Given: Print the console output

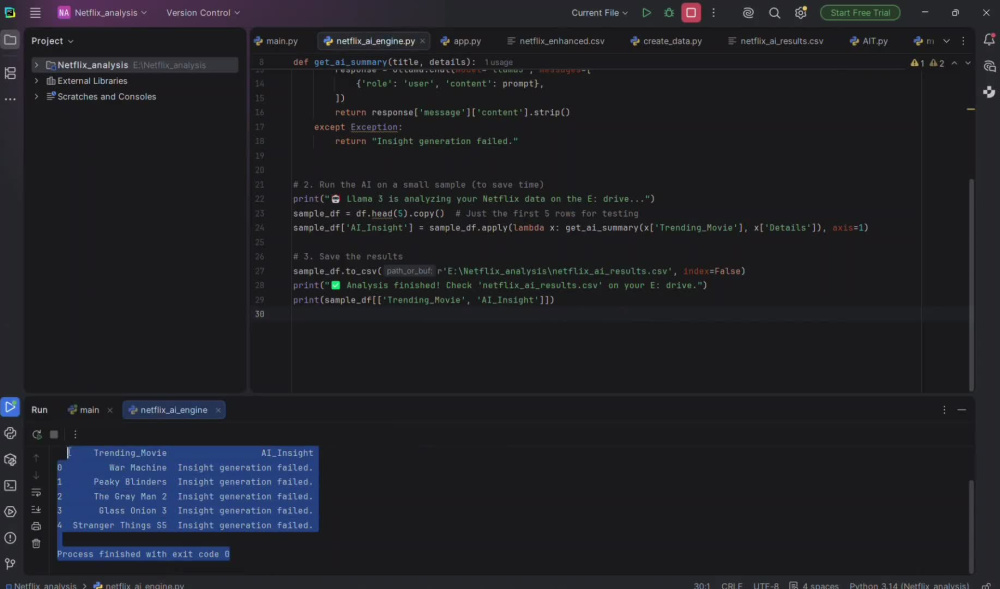Looking at the screenshot, I should (36, 527).
